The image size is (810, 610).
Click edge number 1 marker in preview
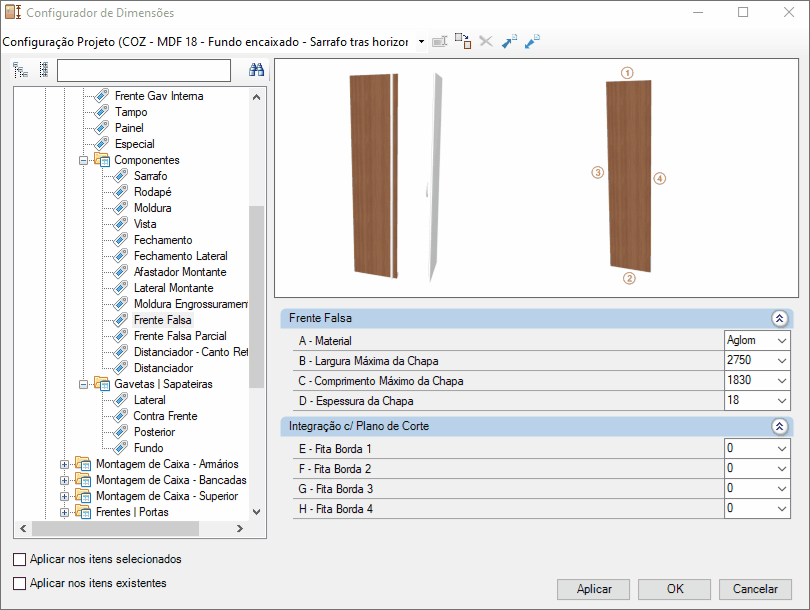pos(627,72)
